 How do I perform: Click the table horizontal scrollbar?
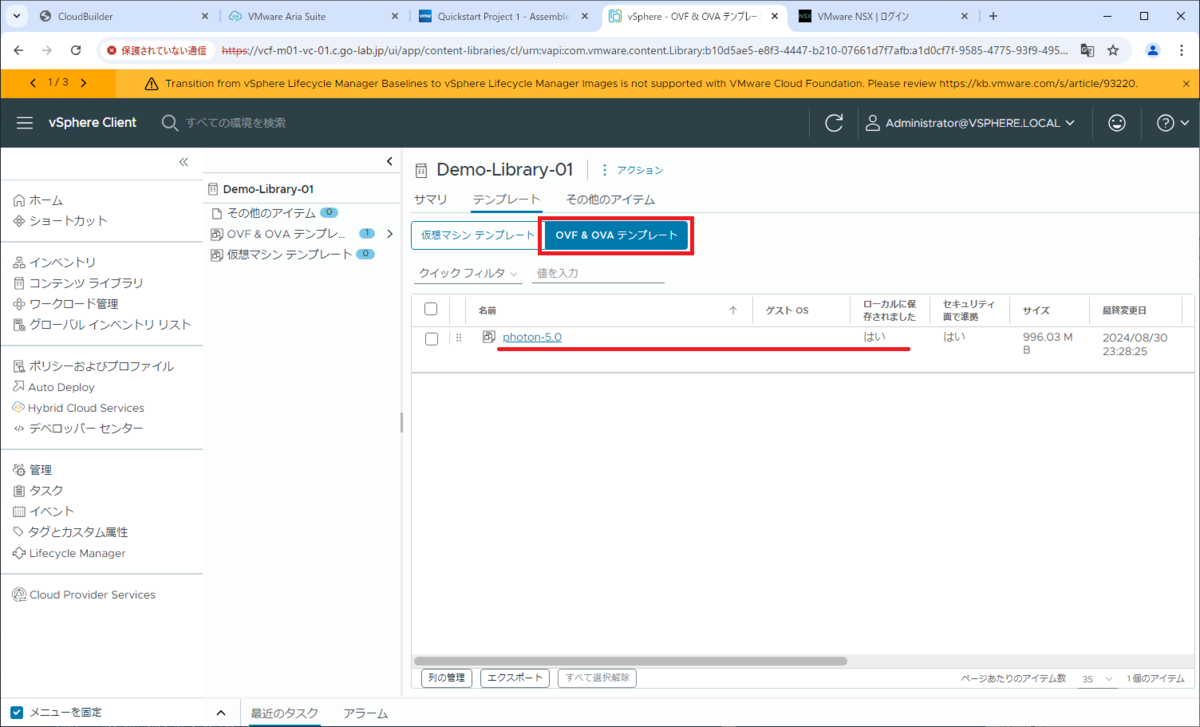[631, 661]
